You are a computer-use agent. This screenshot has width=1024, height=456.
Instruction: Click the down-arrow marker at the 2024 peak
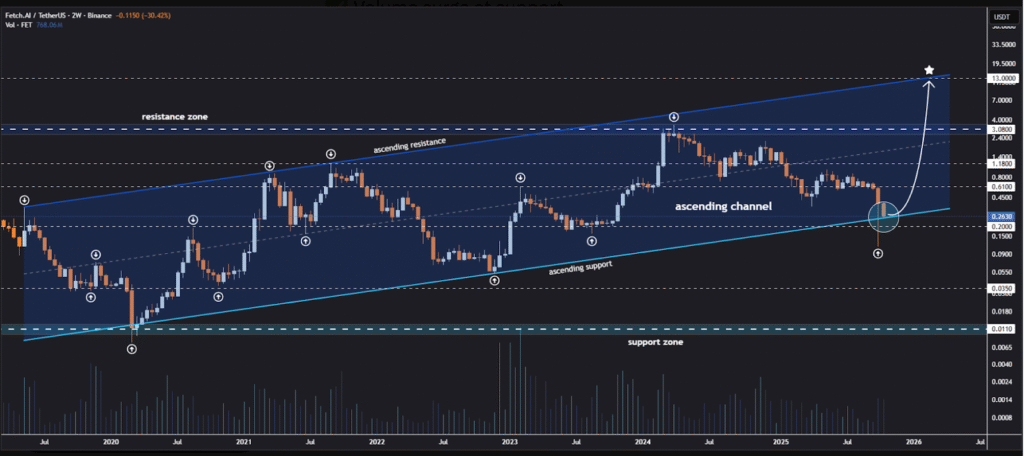tap(673, 117)
